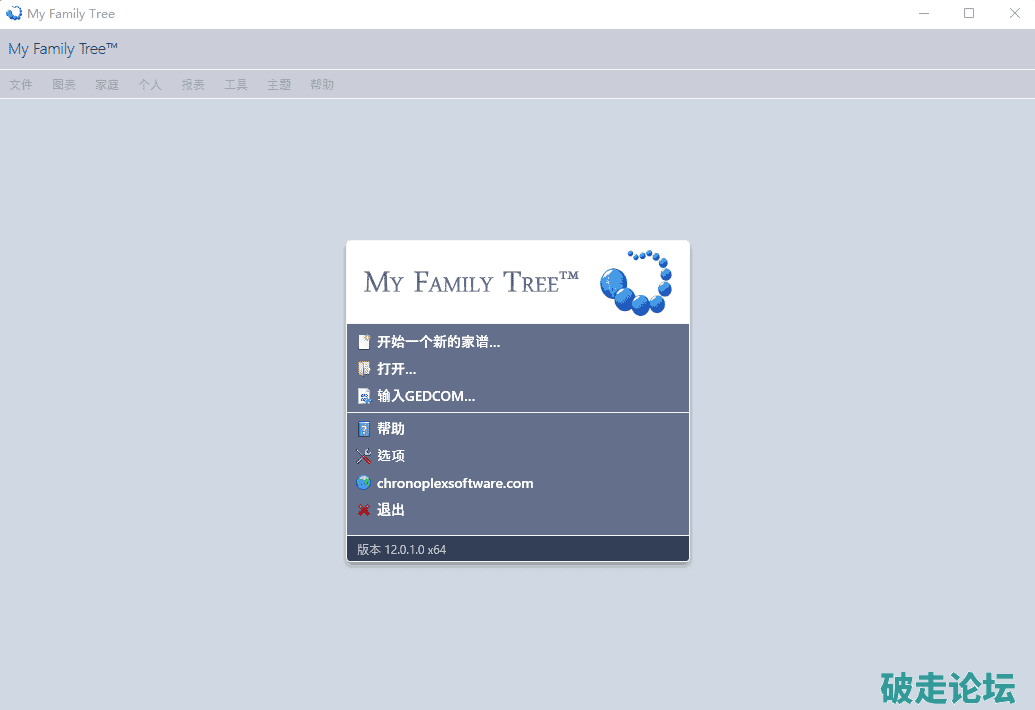Image resolution: width=1035 pixels, height=710 pixels.
Task: Click the version 12.0.1.0 x64 text
Action: [x=401, y=550]
